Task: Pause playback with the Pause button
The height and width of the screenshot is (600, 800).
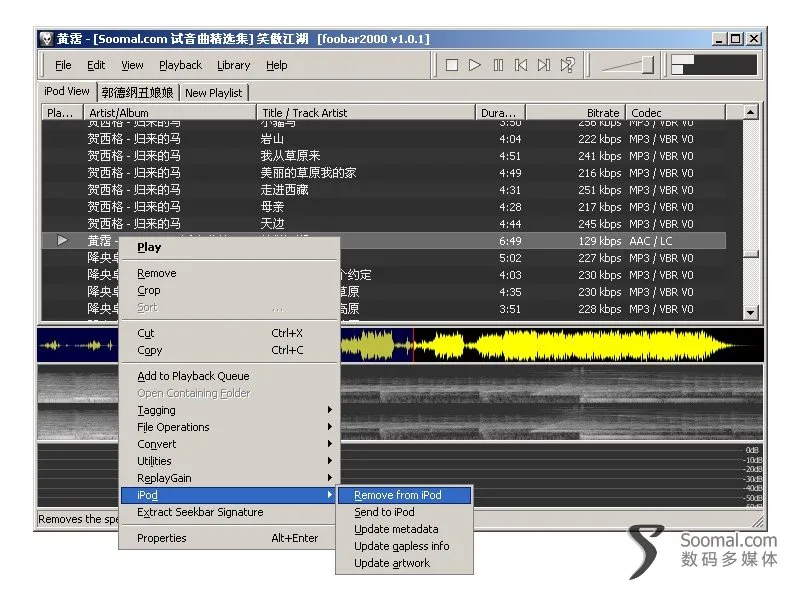Action: [x=498, y=65]
